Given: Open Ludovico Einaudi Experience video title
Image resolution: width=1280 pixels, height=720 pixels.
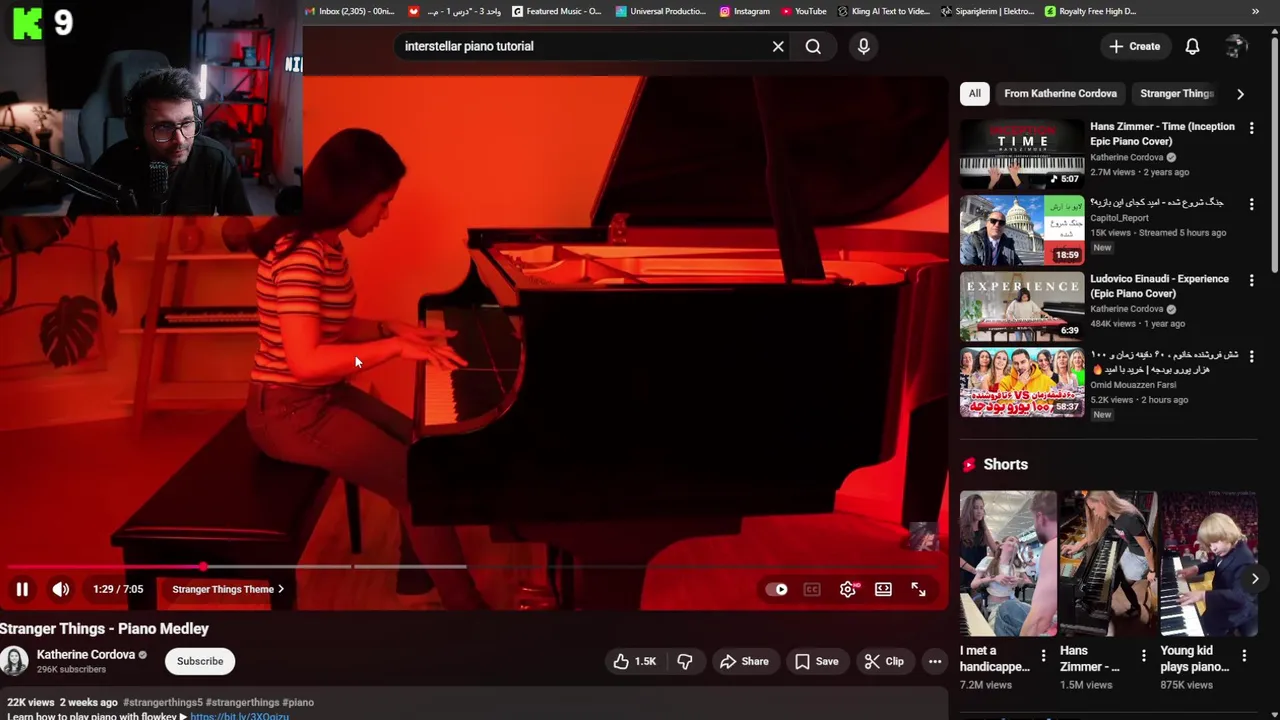Looking at the screenshot, I should 1159,286.
